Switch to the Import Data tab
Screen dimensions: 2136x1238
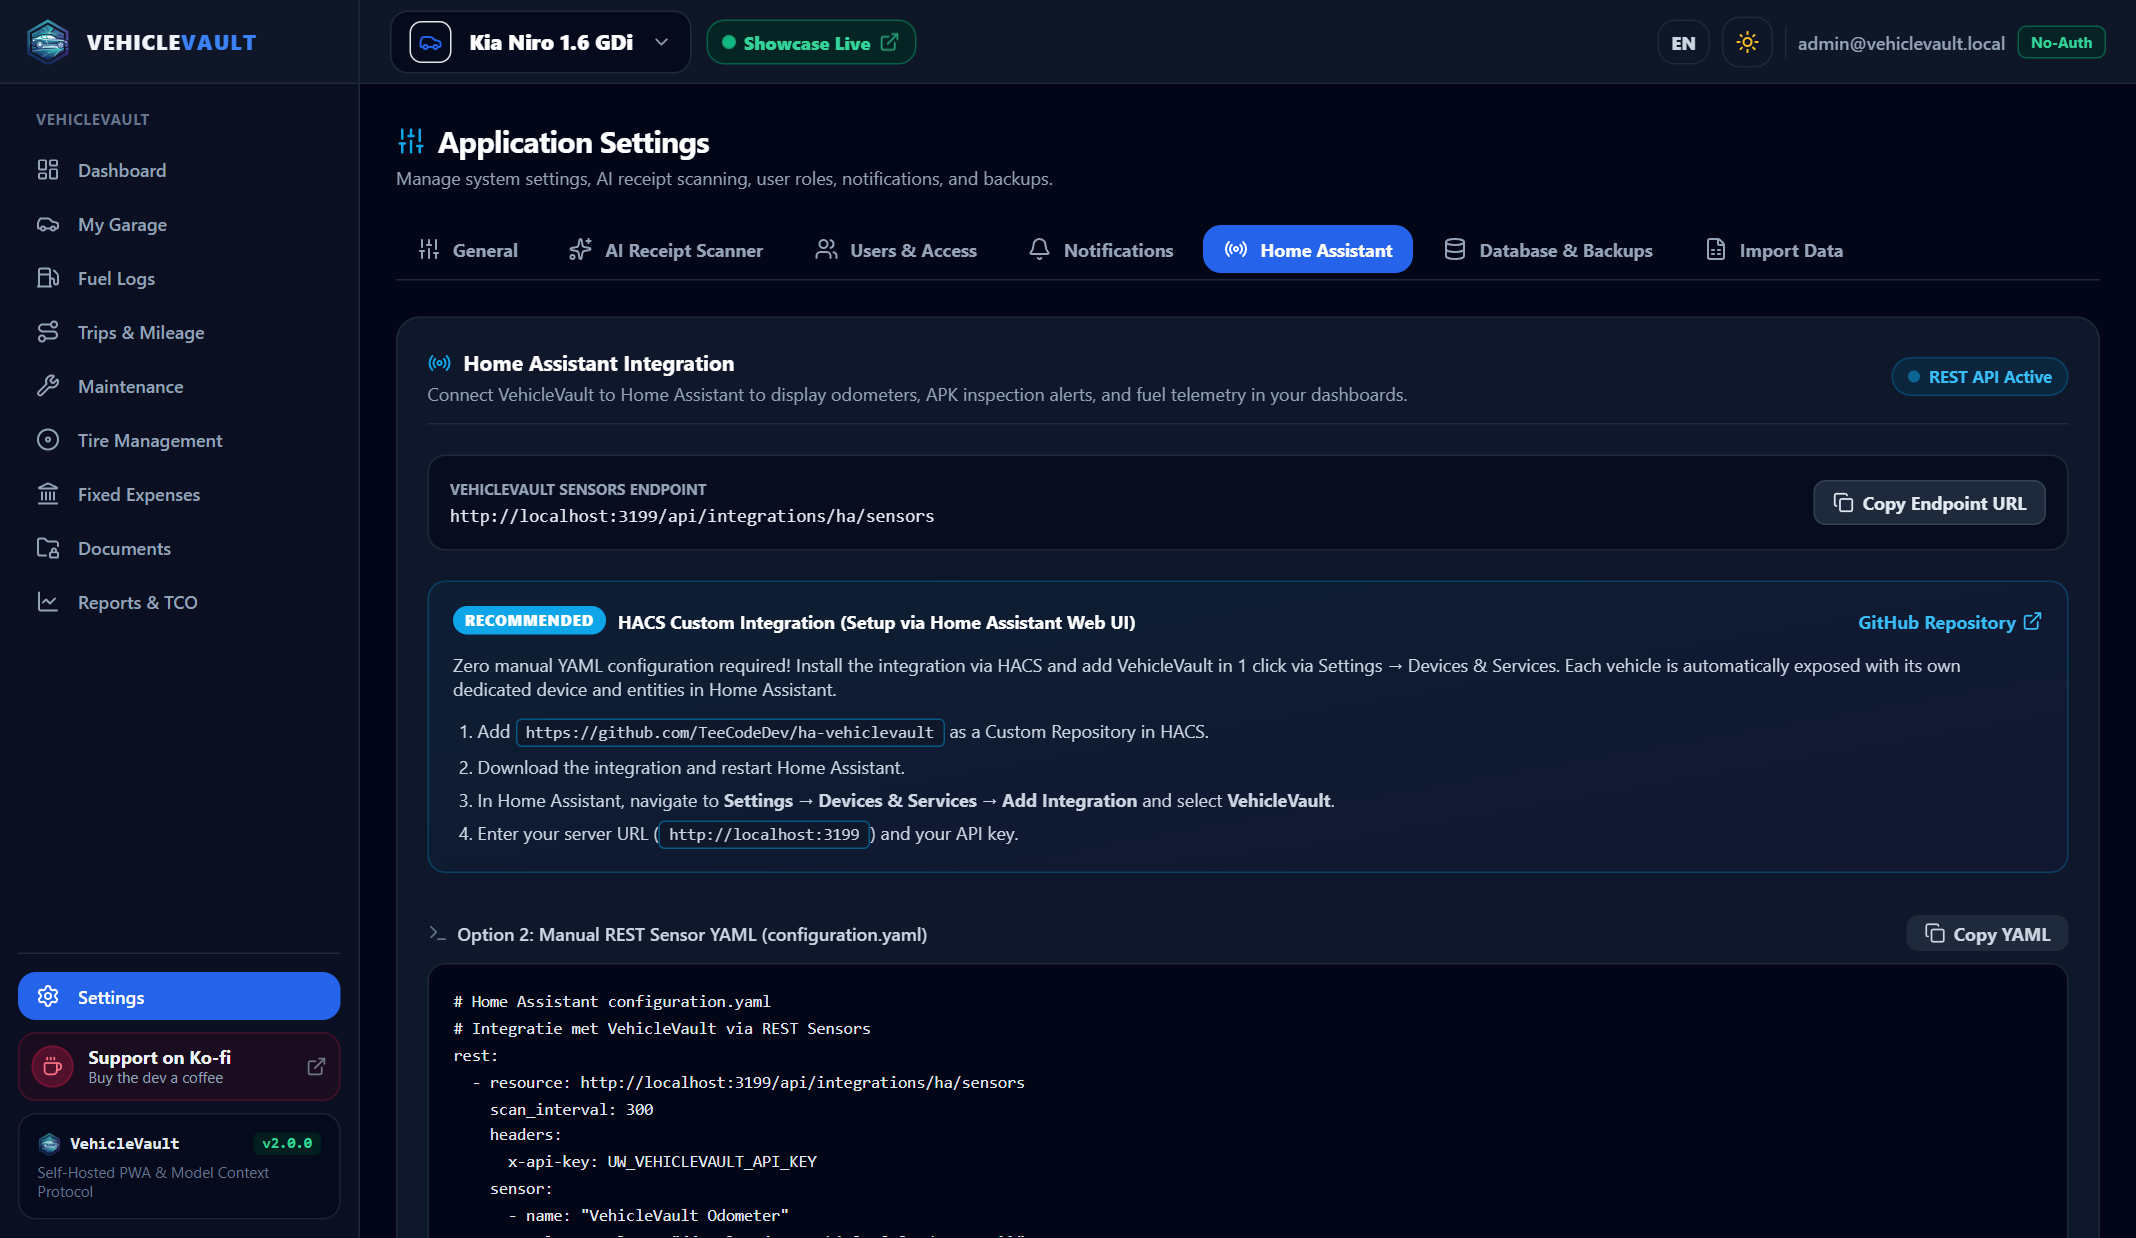1774,250
